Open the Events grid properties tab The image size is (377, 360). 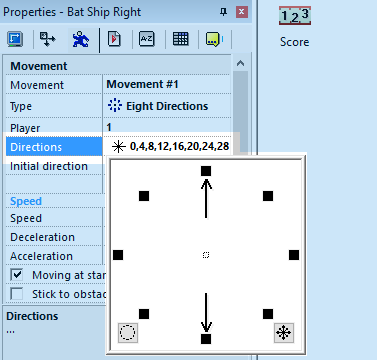(181, 39)
